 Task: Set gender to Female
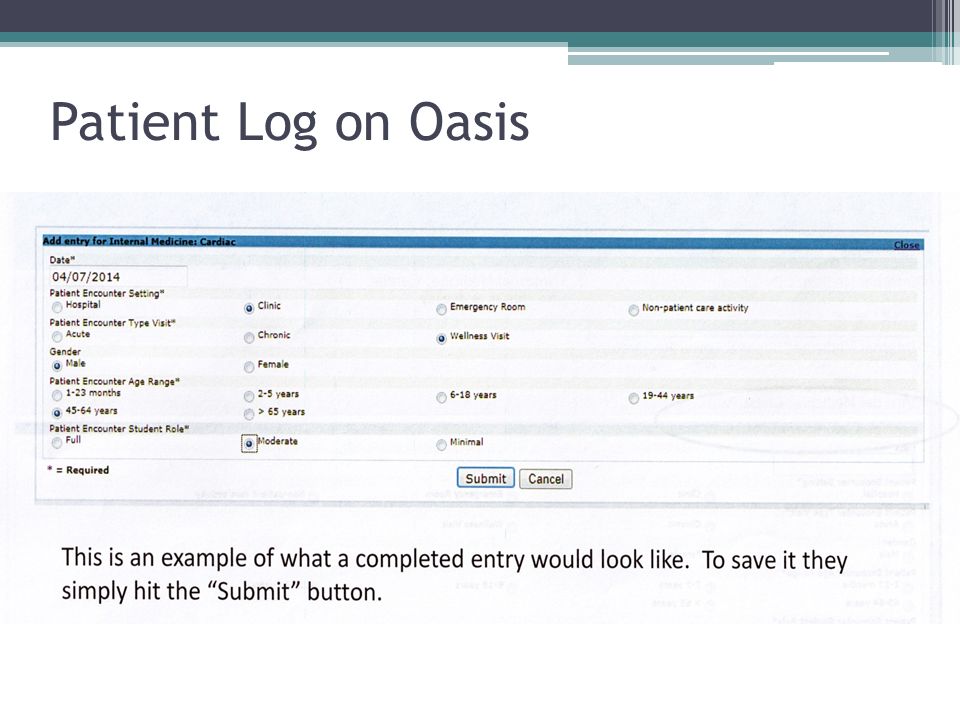(x=249, y=367)
